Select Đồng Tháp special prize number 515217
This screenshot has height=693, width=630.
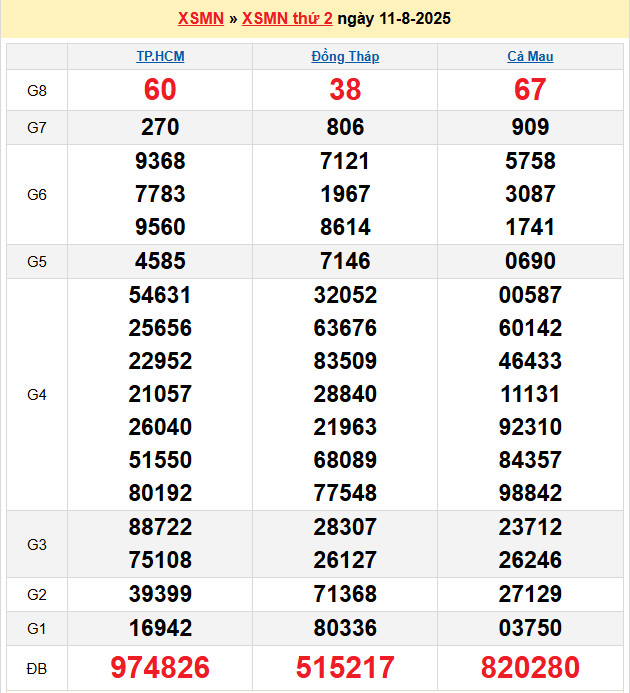coord(345,668)
